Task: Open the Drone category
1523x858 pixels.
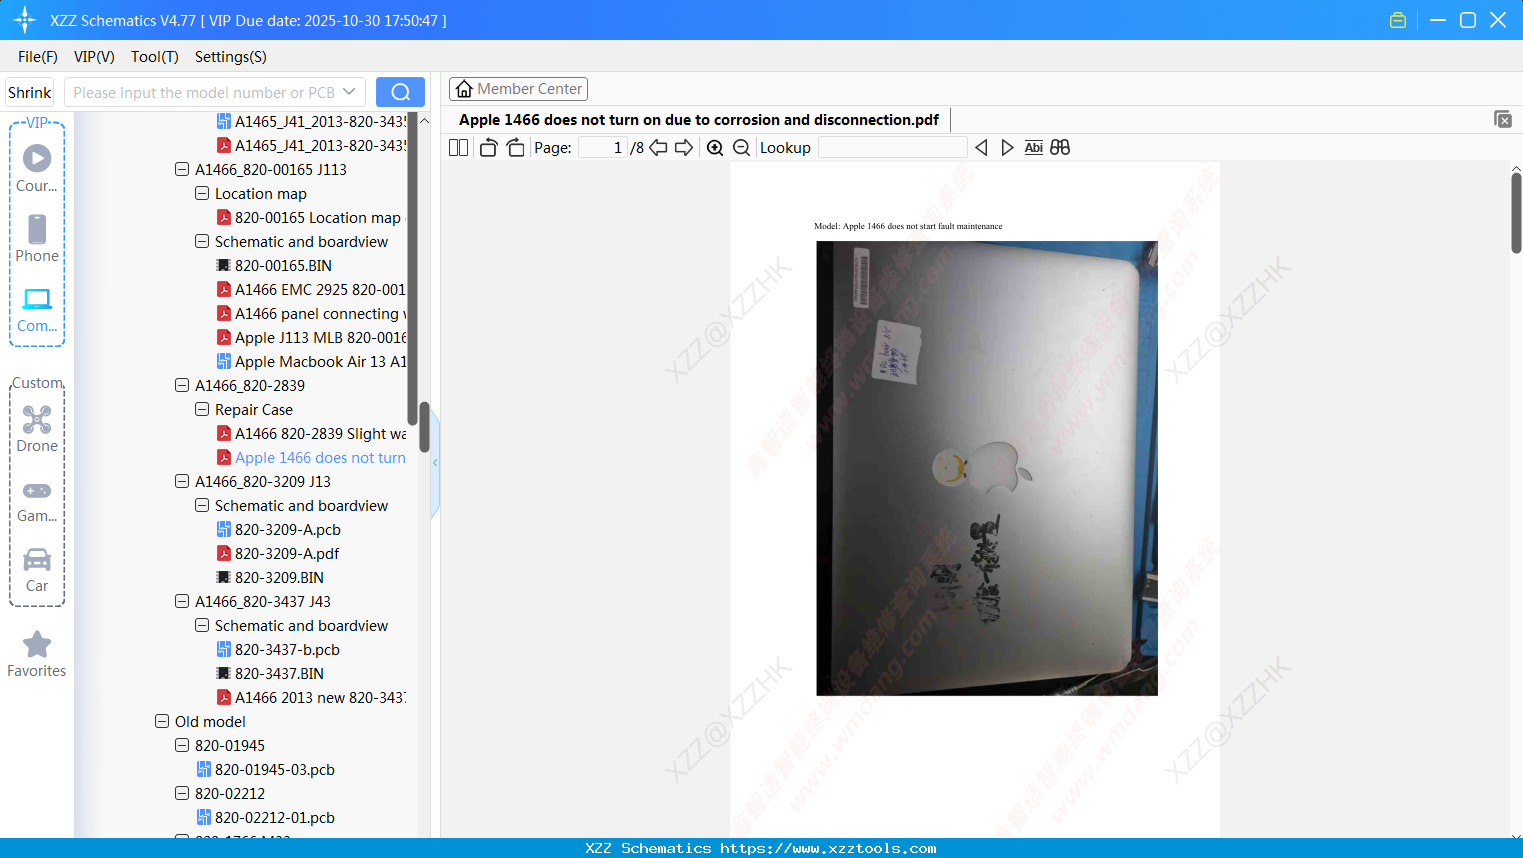Action: pyautogui.click(x=37, y=429)
